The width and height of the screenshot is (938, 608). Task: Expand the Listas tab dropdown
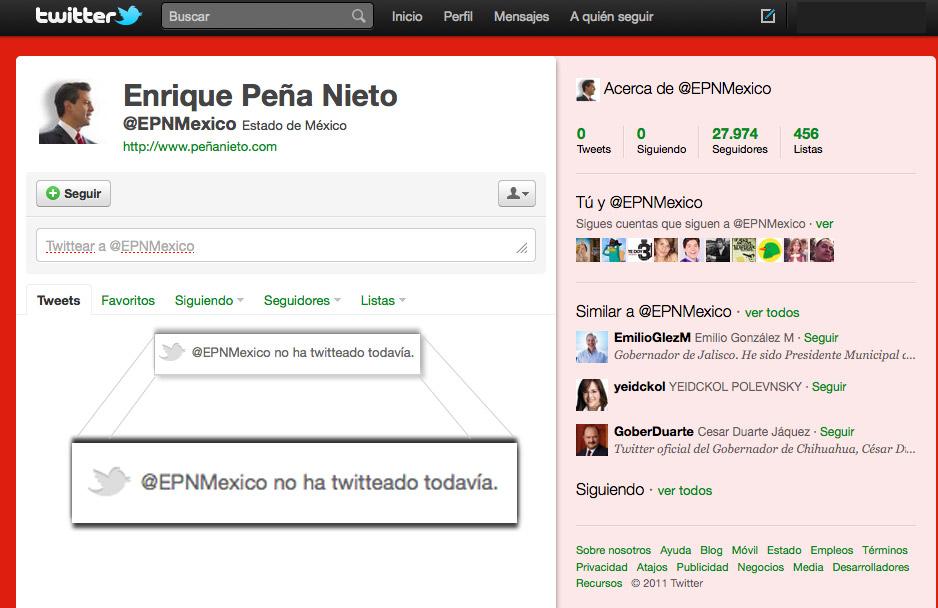(383, 300)
